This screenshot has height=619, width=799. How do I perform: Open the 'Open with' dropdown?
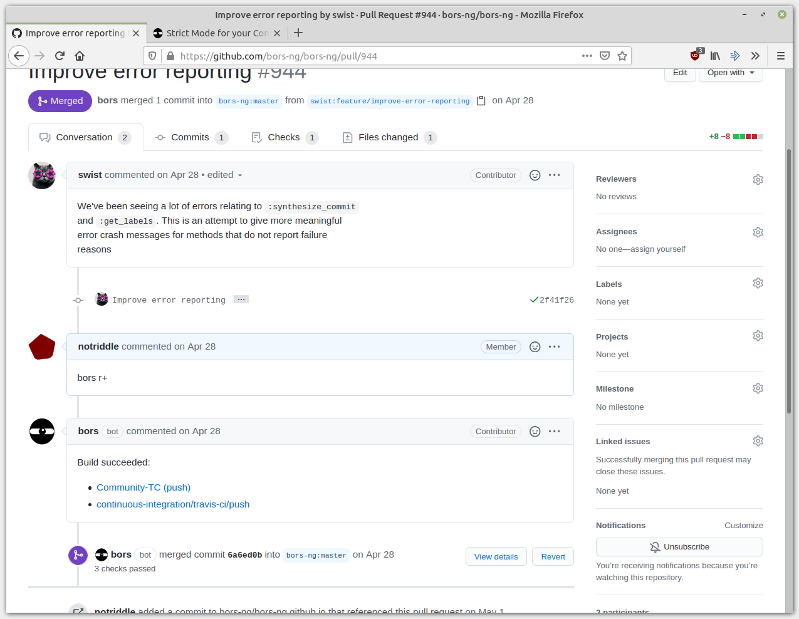pos(730,73)
